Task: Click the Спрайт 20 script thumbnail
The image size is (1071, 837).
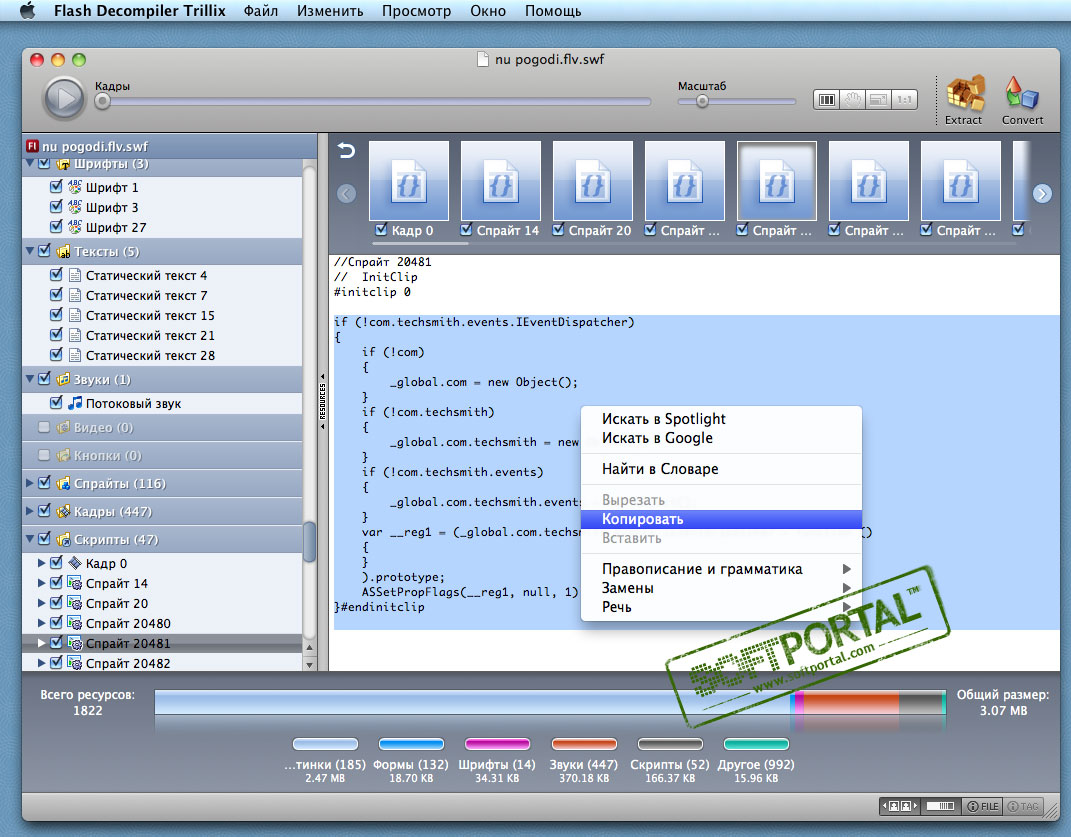Action: (x=593, y=181)
